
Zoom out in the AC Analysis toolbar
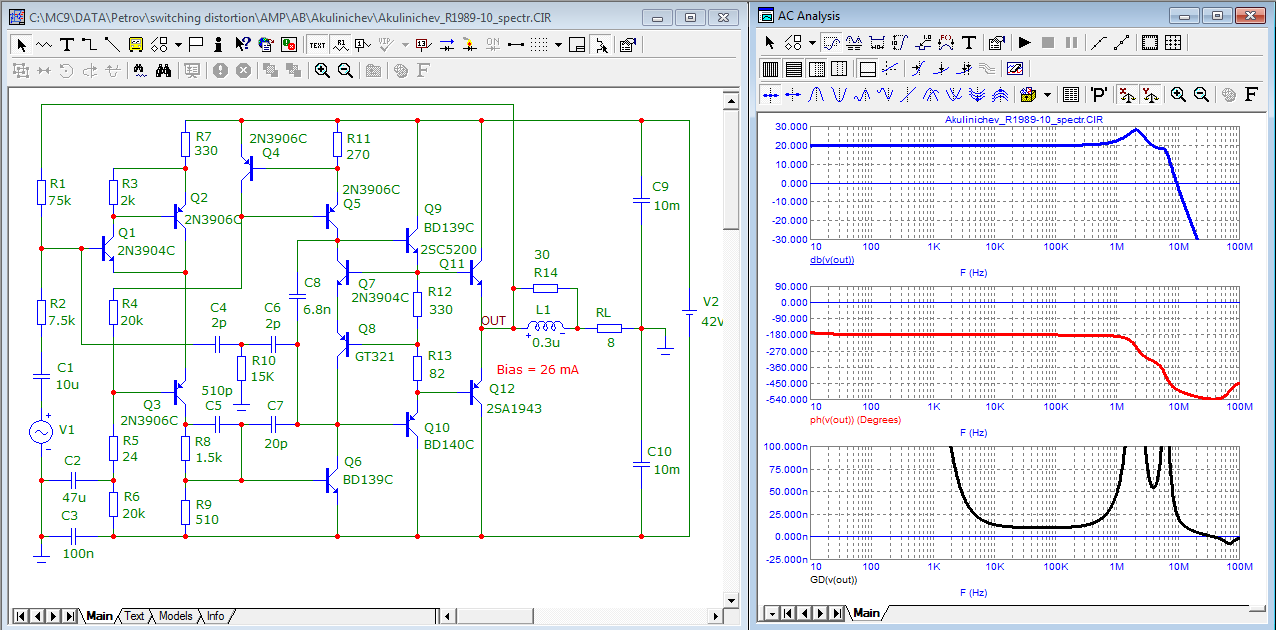click(x=1201, y=95)
